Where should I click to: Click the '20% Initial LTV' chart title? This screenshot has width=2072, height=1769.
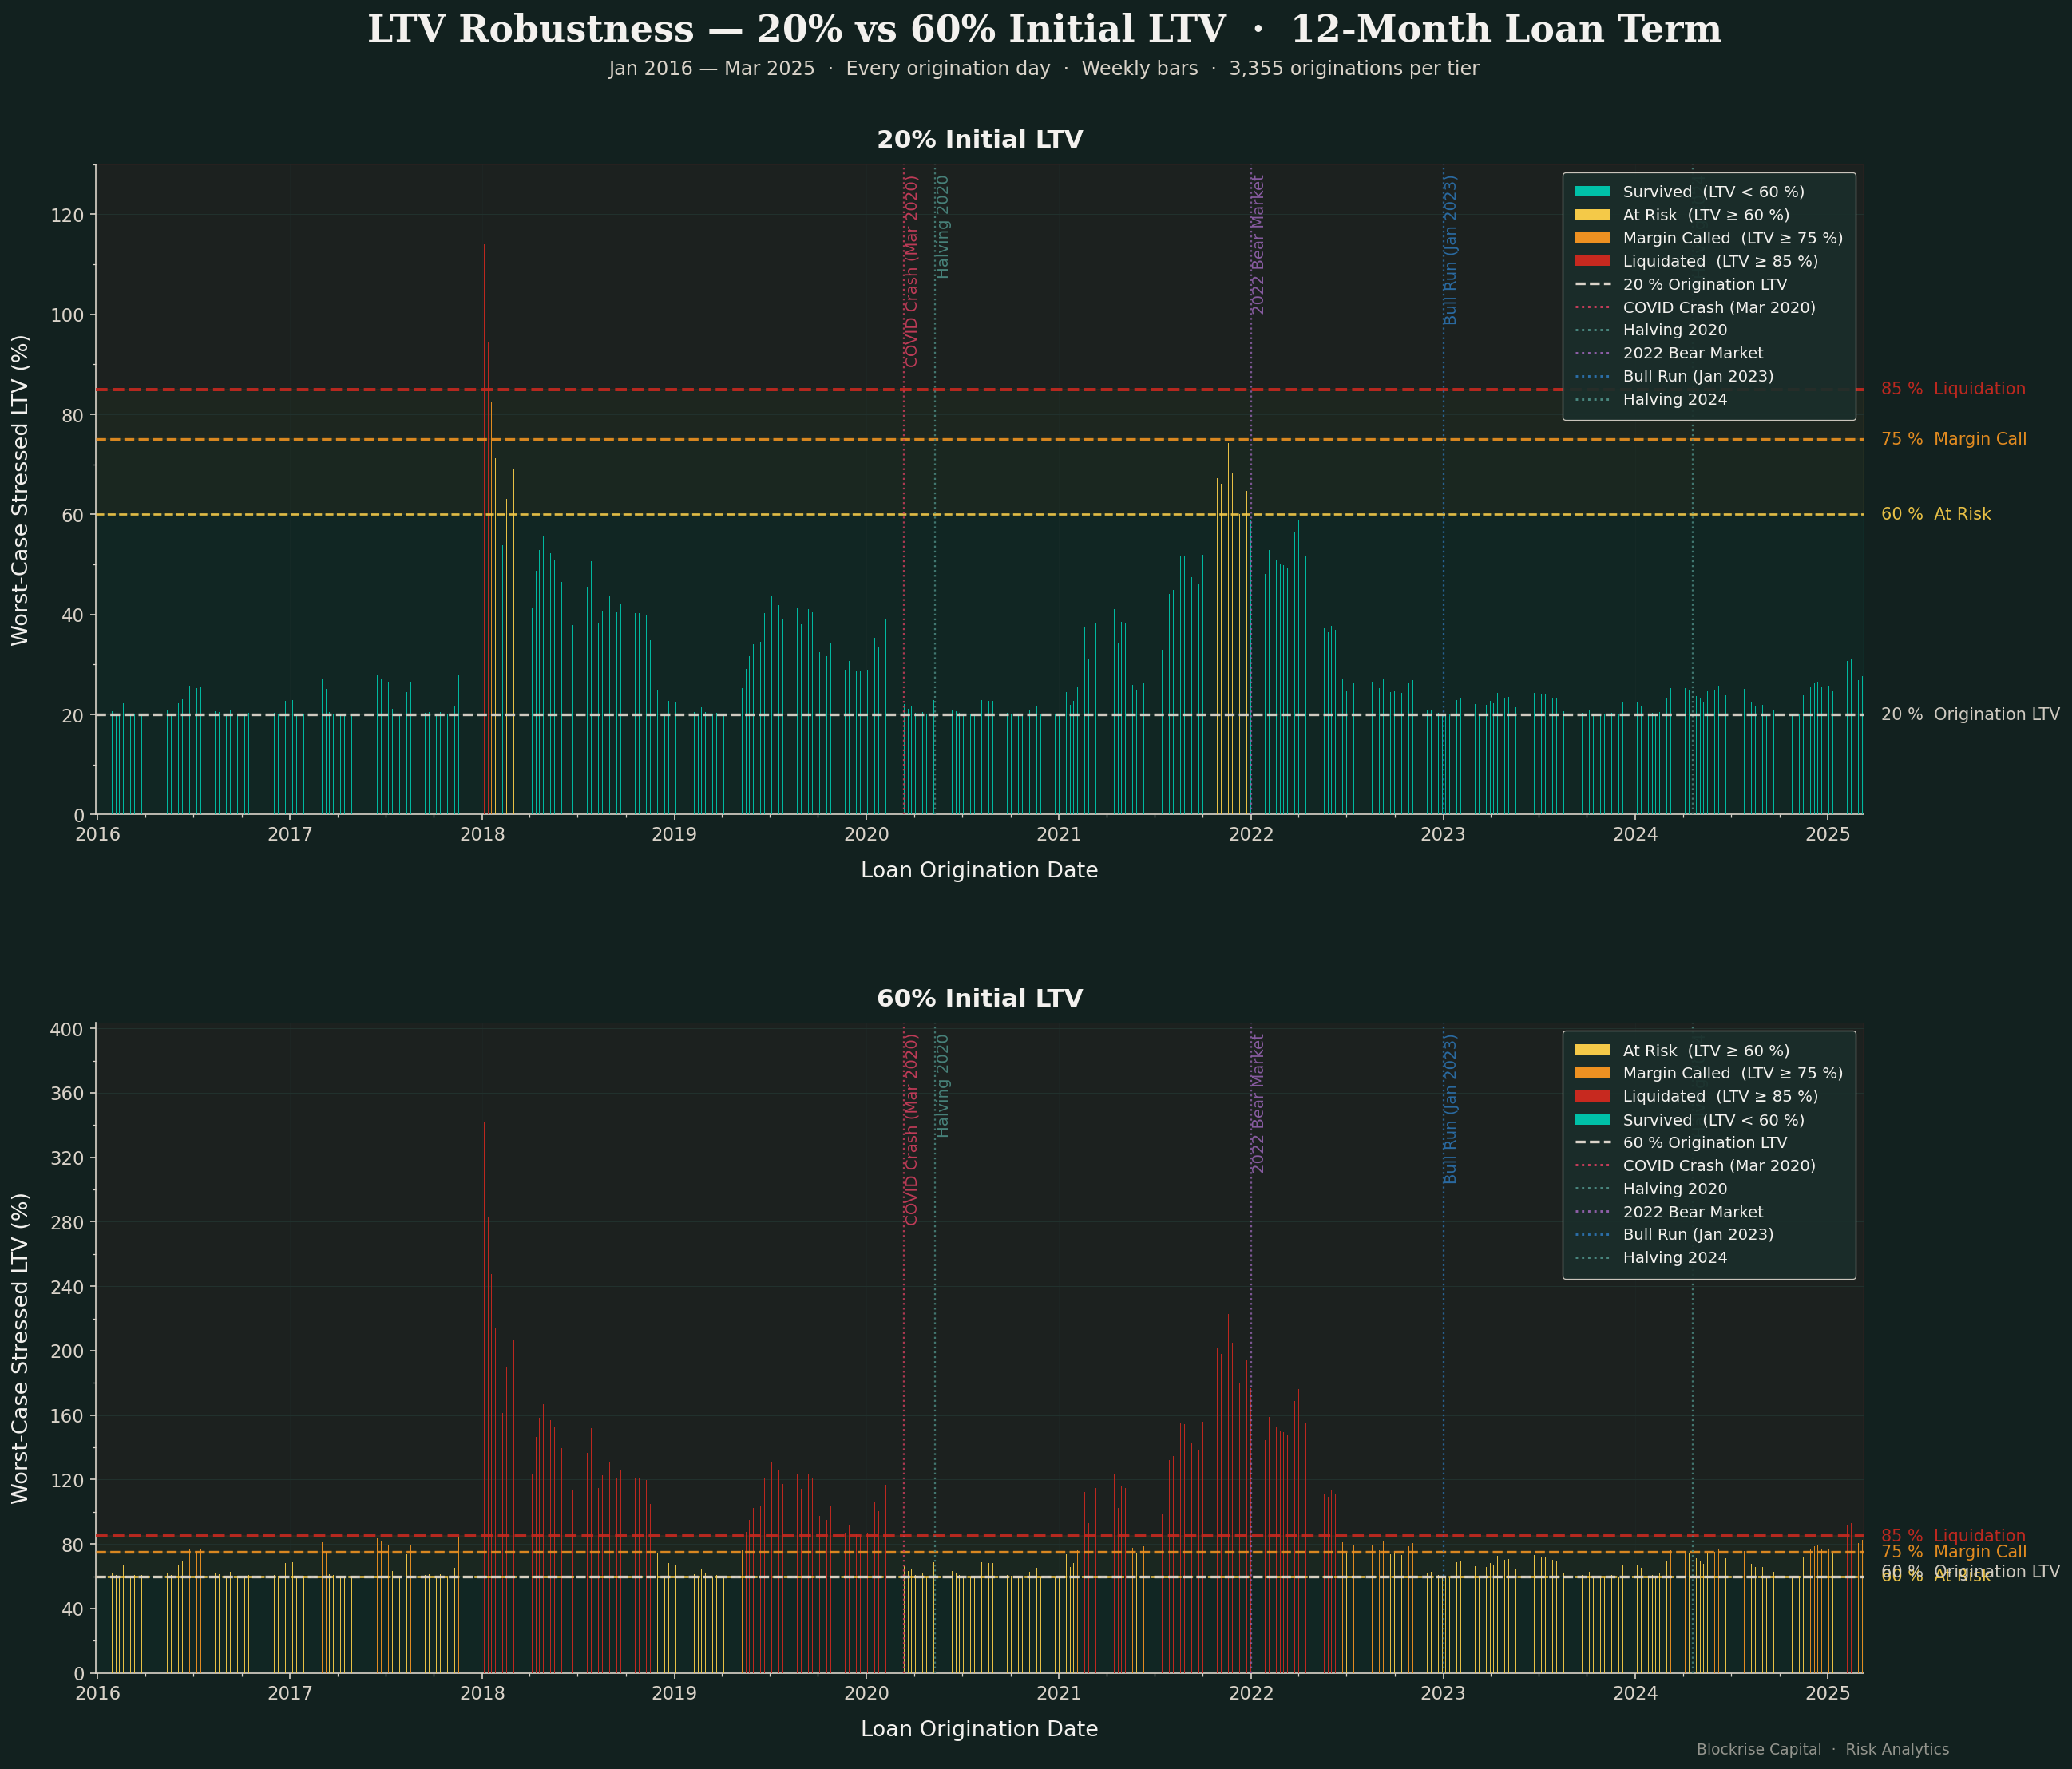coord(979,140)
